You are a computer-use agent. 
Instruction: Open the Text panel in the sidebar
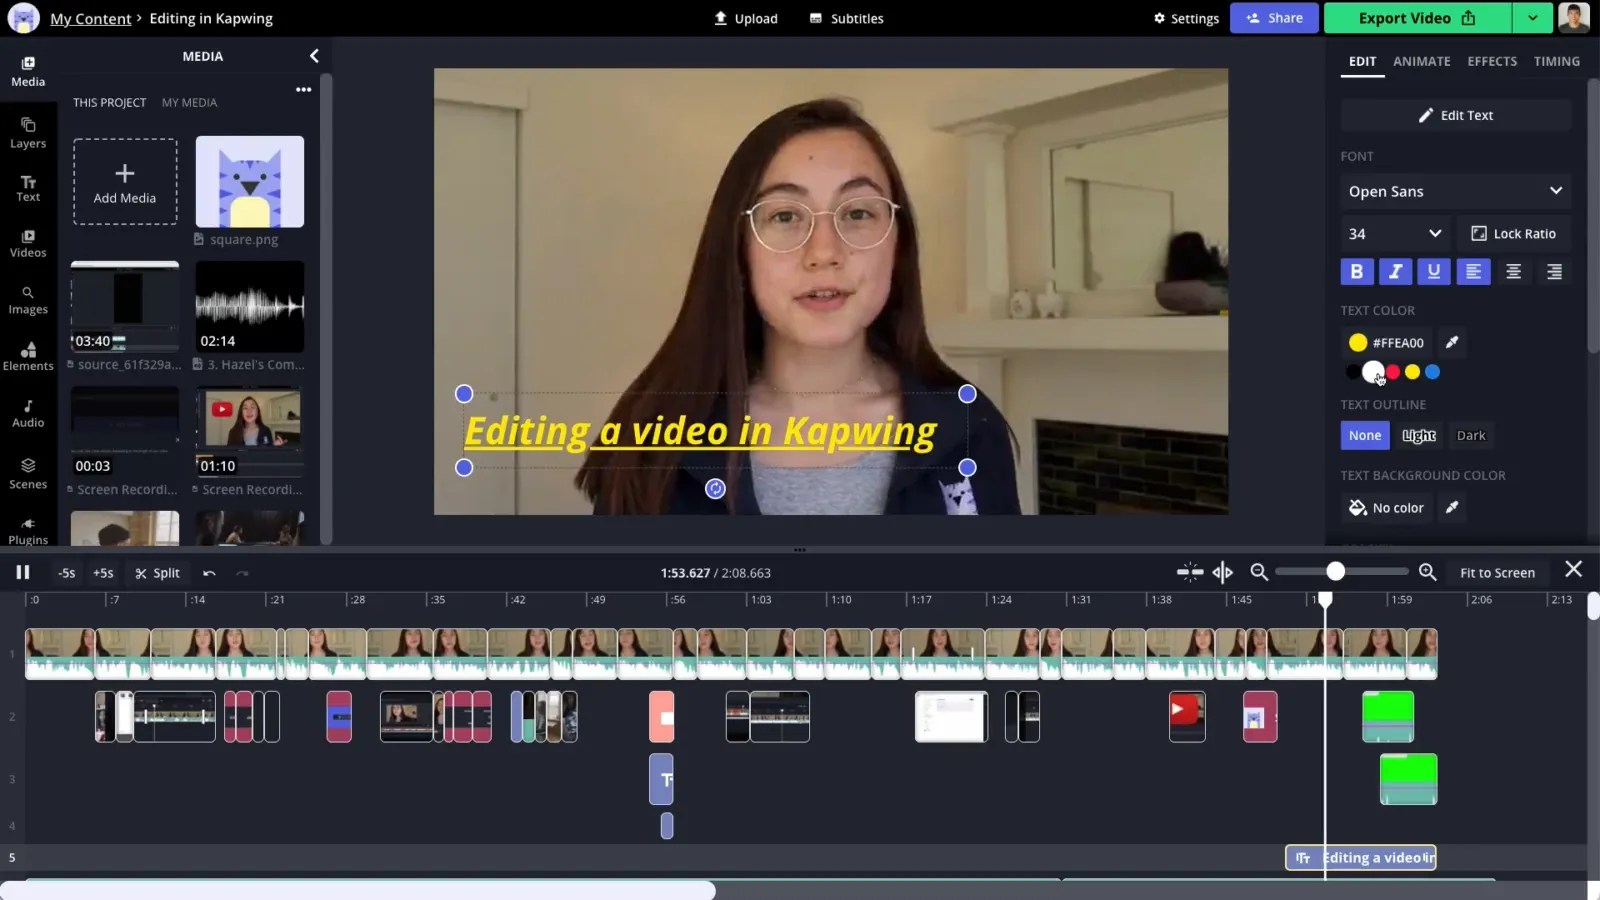[28, 188]
